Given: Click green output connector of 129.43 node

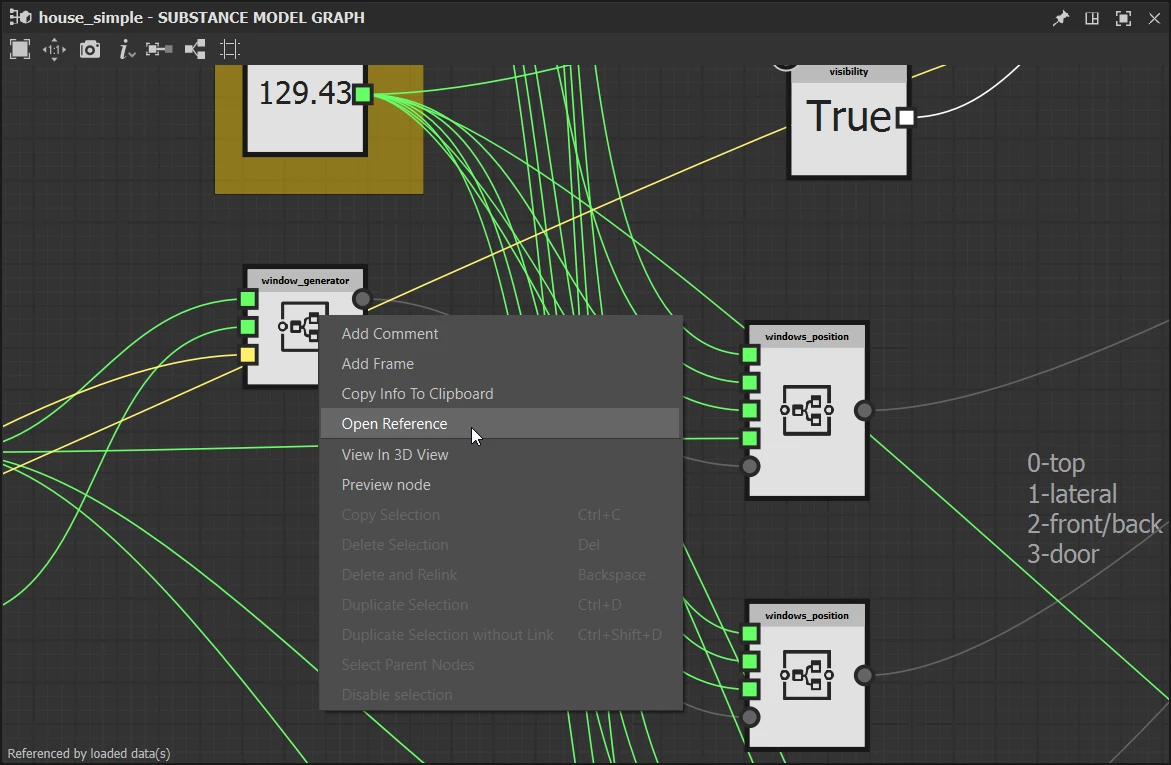Looking at the screenshot, I should (362, 94).
